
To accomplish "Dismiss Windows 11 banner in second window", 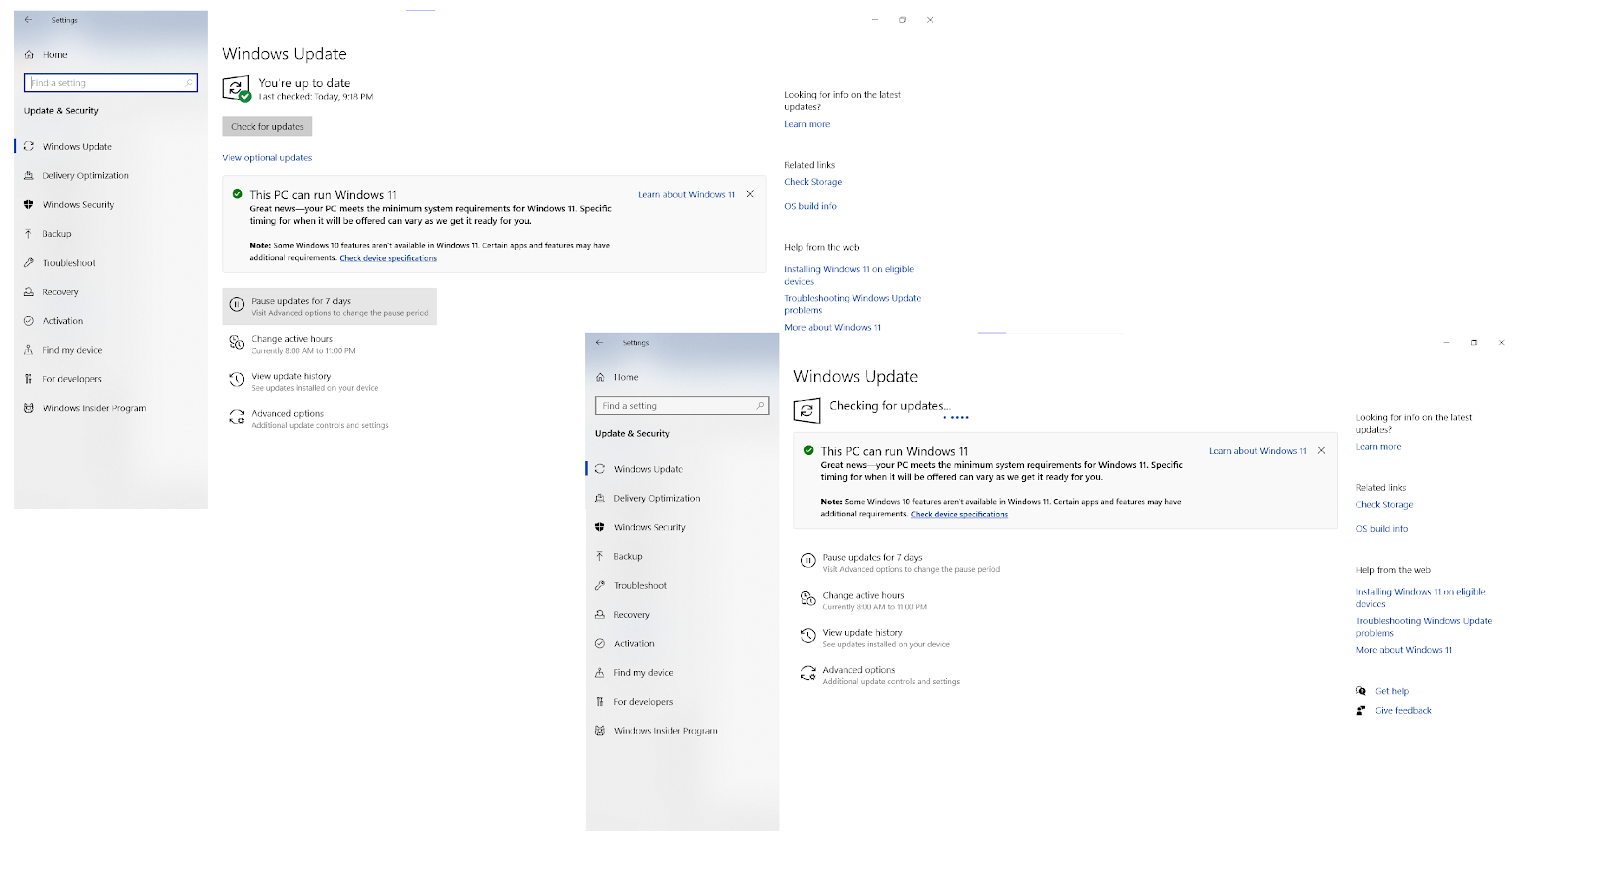I will tap(1321, 451).
